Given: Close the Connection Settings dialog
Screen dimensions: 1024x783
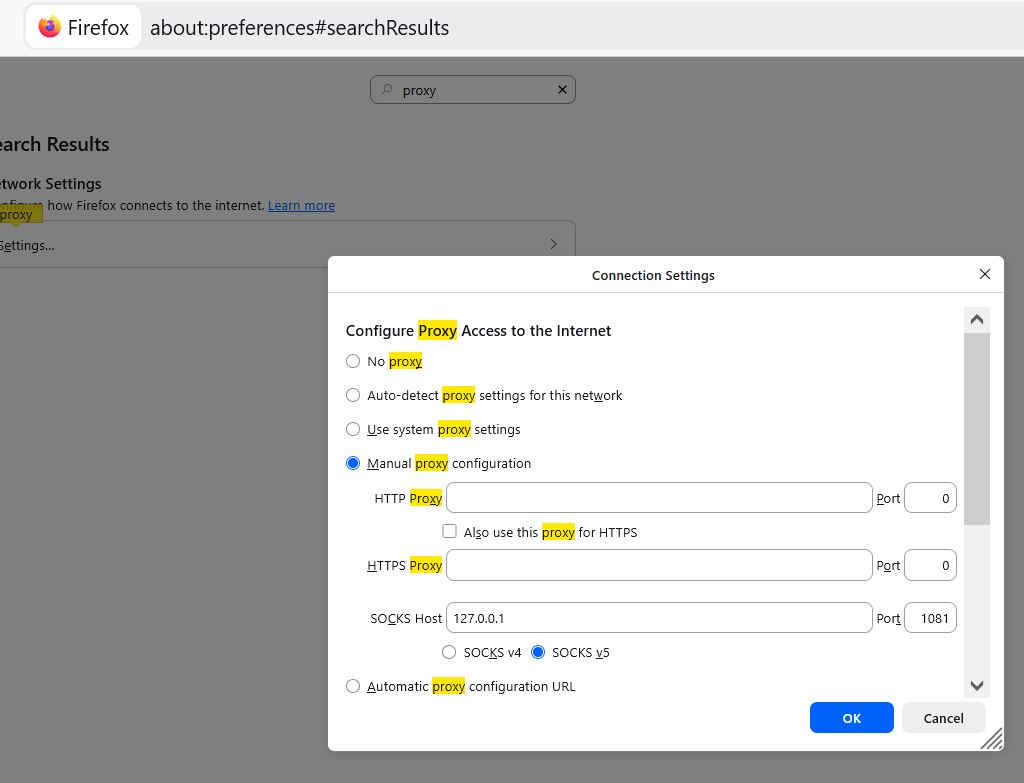Looking at the screenshot, I should [x=984, y=274].
